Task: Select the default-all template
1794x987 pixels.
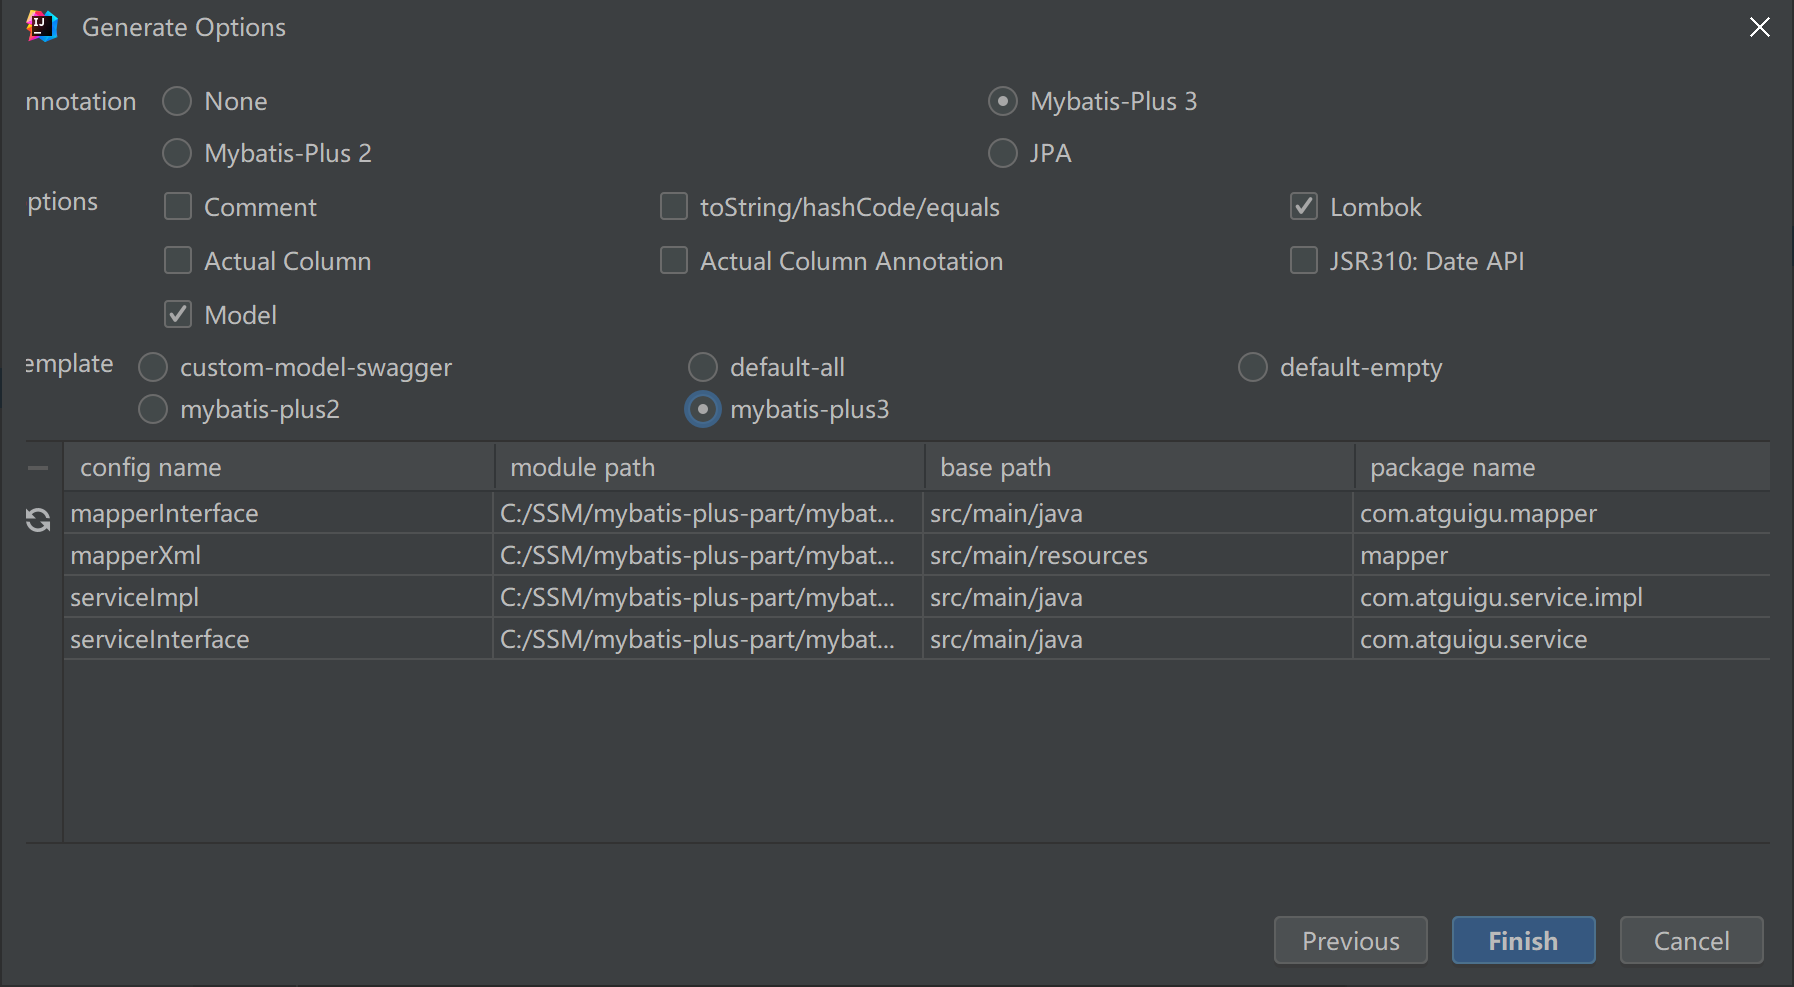Action: pos(703,367)
